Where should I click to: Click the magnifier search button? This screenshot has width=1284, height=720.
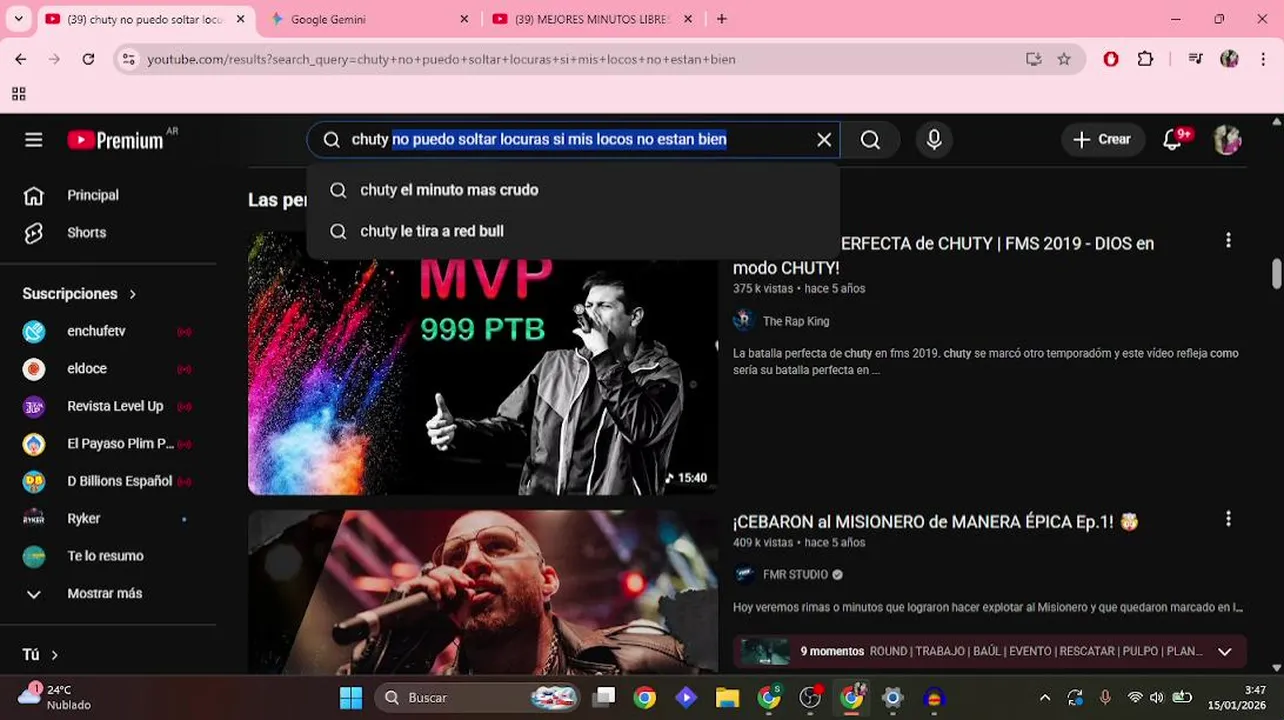[870, 140]
